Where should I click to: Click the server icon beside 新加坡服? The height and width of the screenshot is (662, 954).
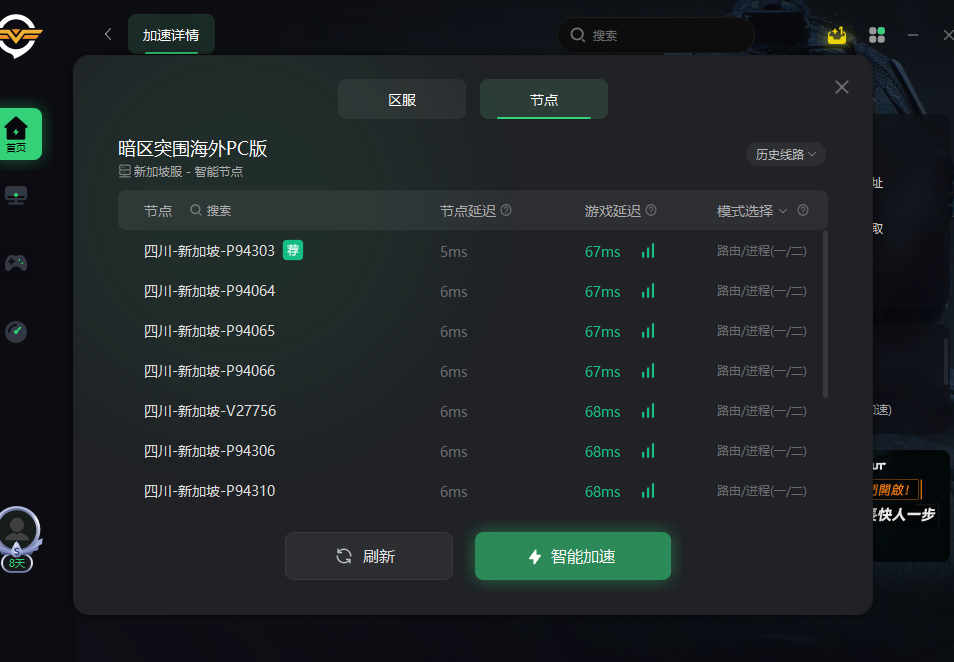point(125,172)
